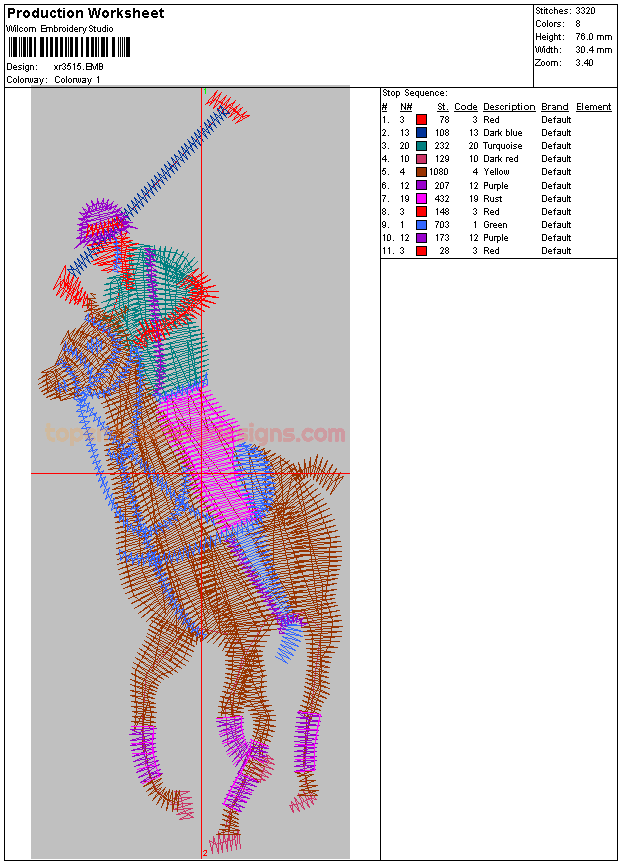Click the stitch count '232'
Screen dimensions: 620x861
[442, 146]
